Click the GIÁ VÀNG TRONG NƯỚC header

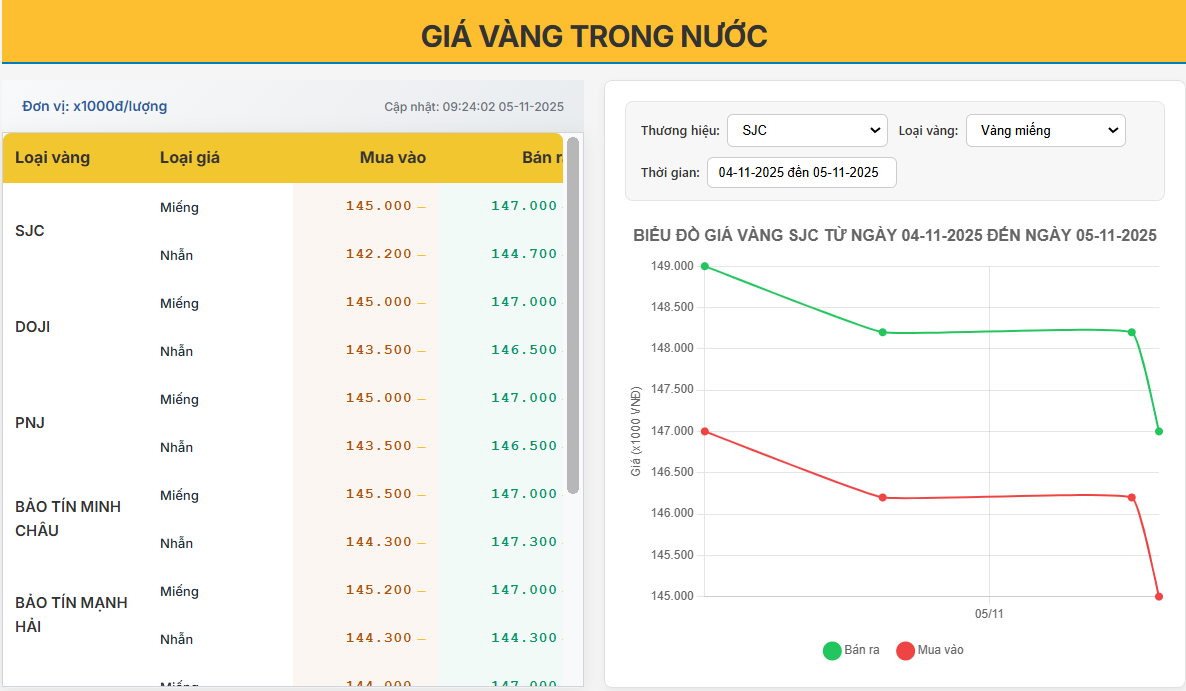(x=593, y=32)
